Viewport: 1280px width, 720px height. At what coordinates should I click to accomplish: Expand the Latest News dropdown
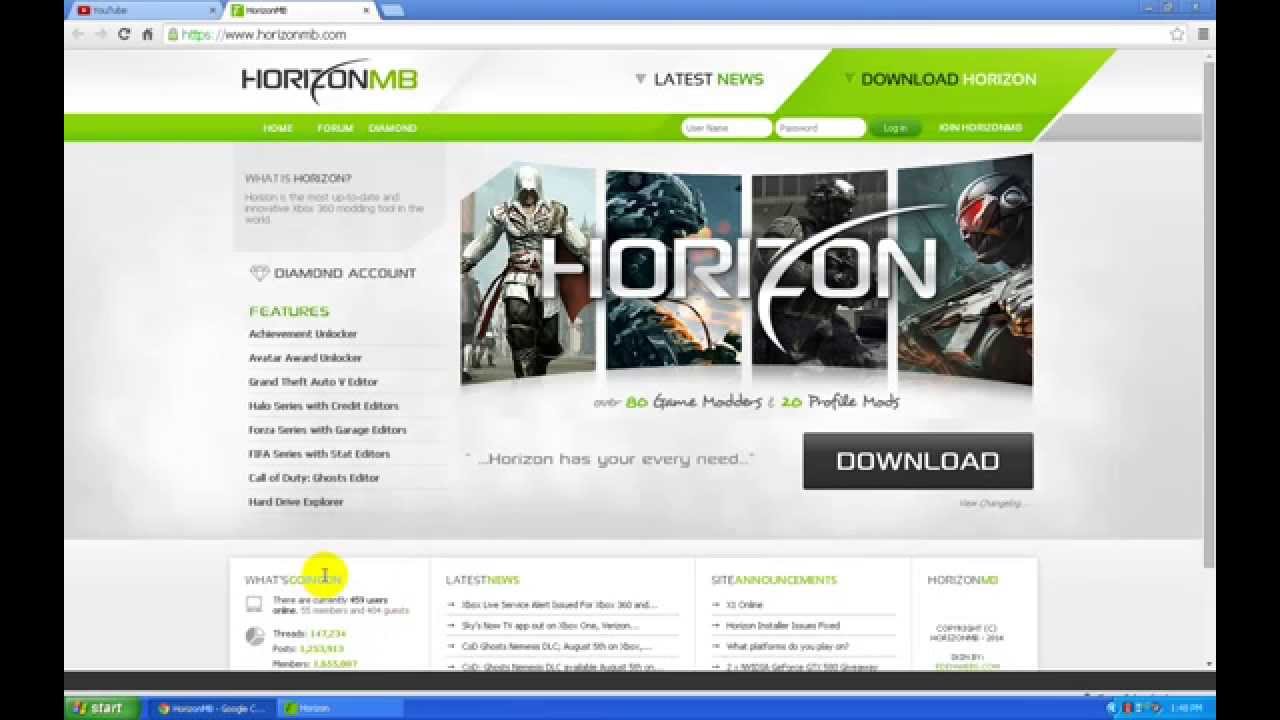point(699,79)
